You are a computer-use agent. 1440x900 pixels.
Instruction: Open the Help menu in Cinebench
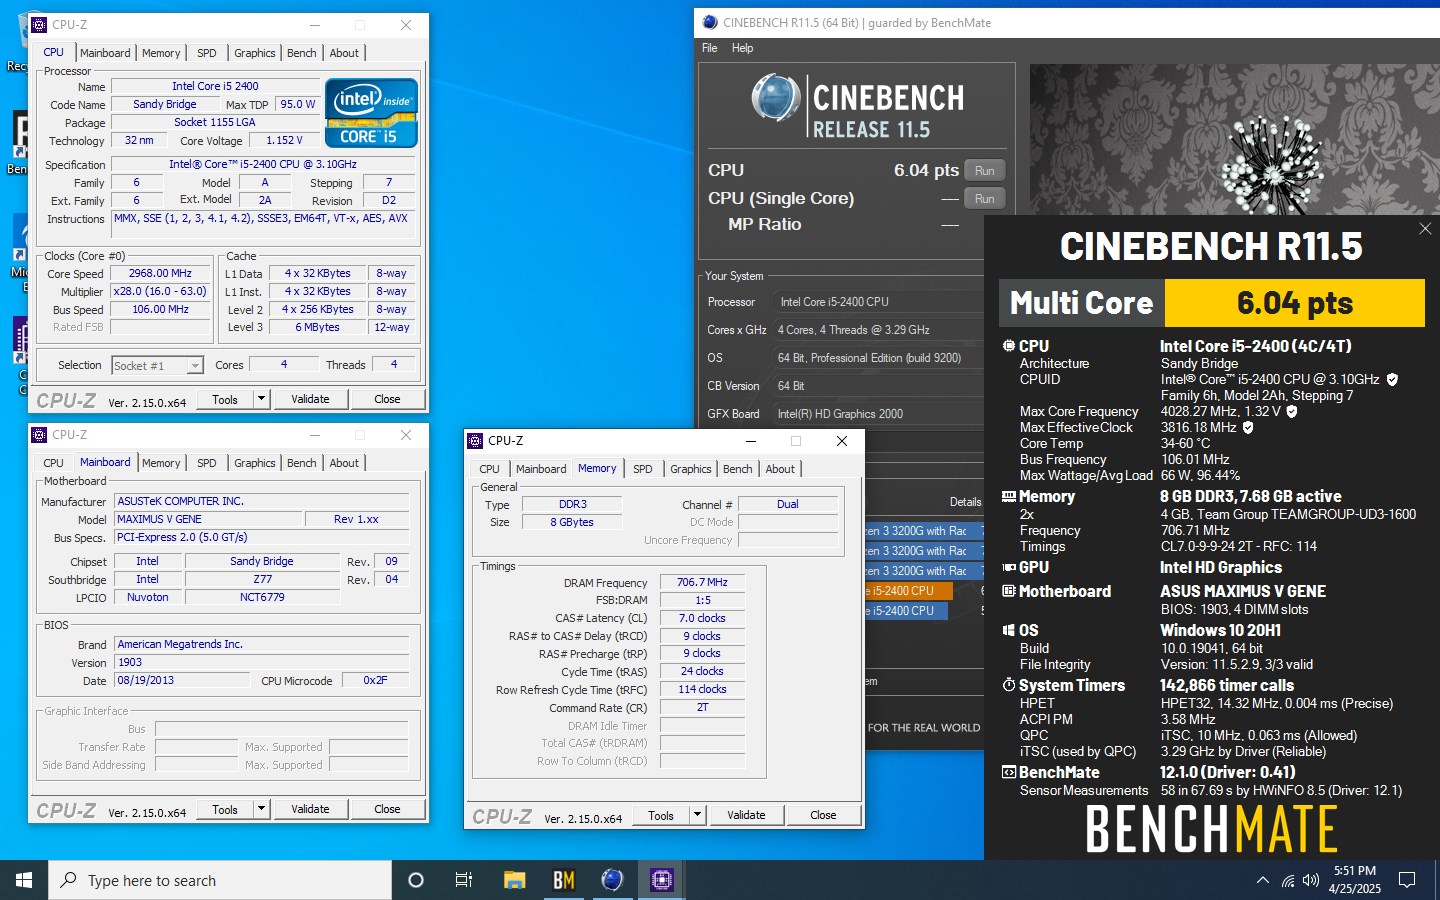[742, 48]
